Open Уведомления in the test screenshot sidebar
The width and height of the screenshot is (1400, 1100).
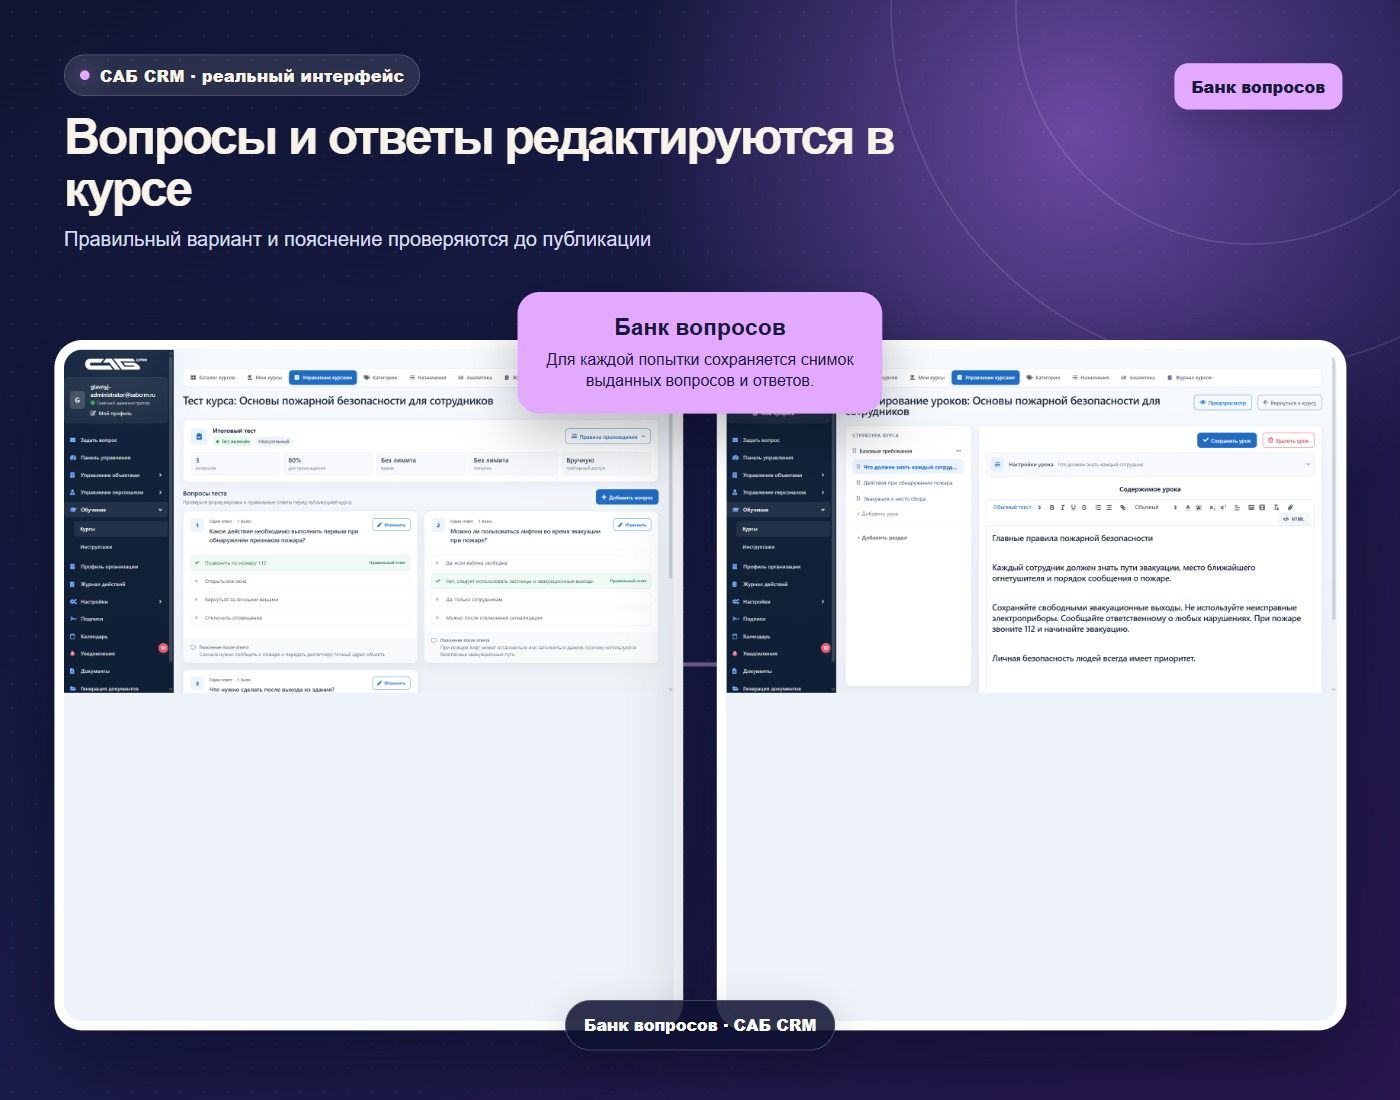(116, 654)
